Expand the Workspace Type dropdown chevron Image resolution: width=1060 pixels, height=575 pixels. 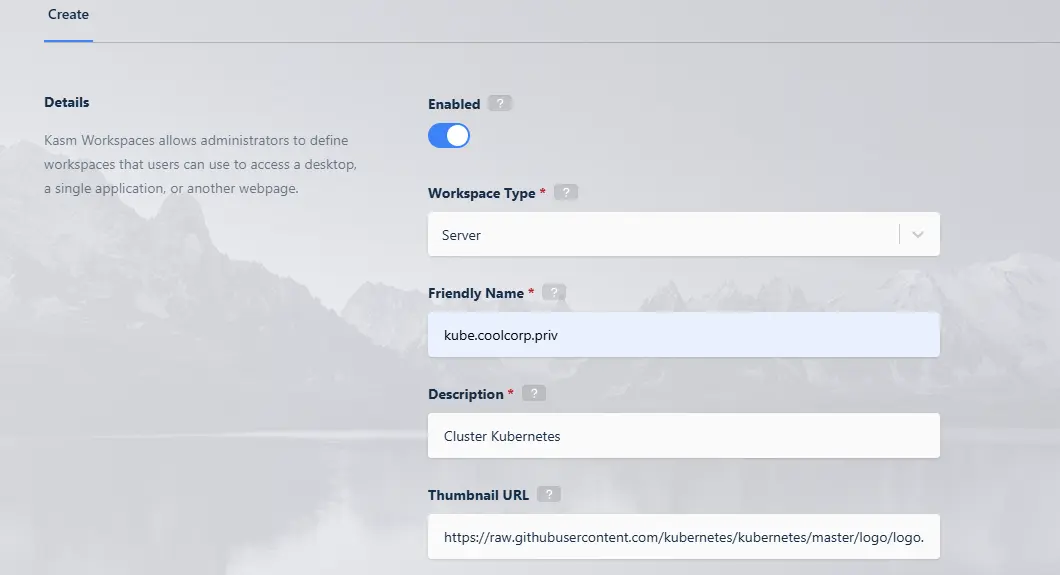919,234
